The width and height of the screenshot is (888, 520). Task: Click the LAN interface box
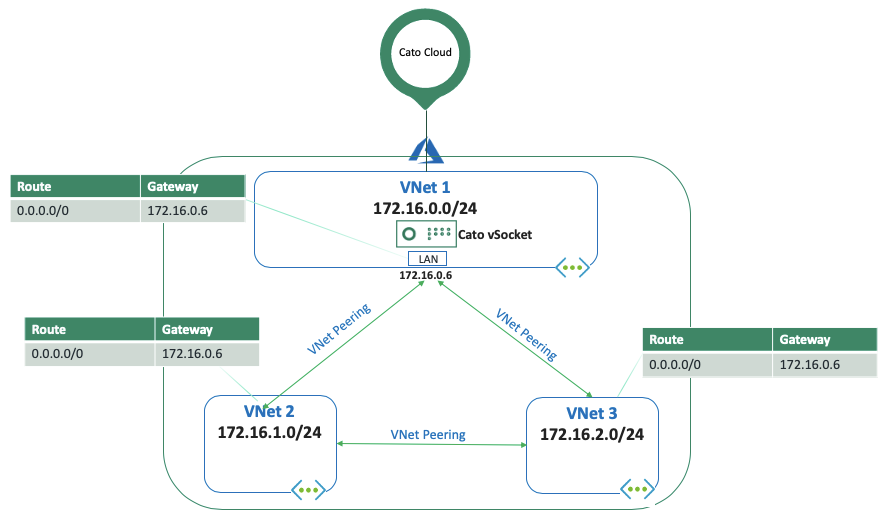[x=427, y=259]
